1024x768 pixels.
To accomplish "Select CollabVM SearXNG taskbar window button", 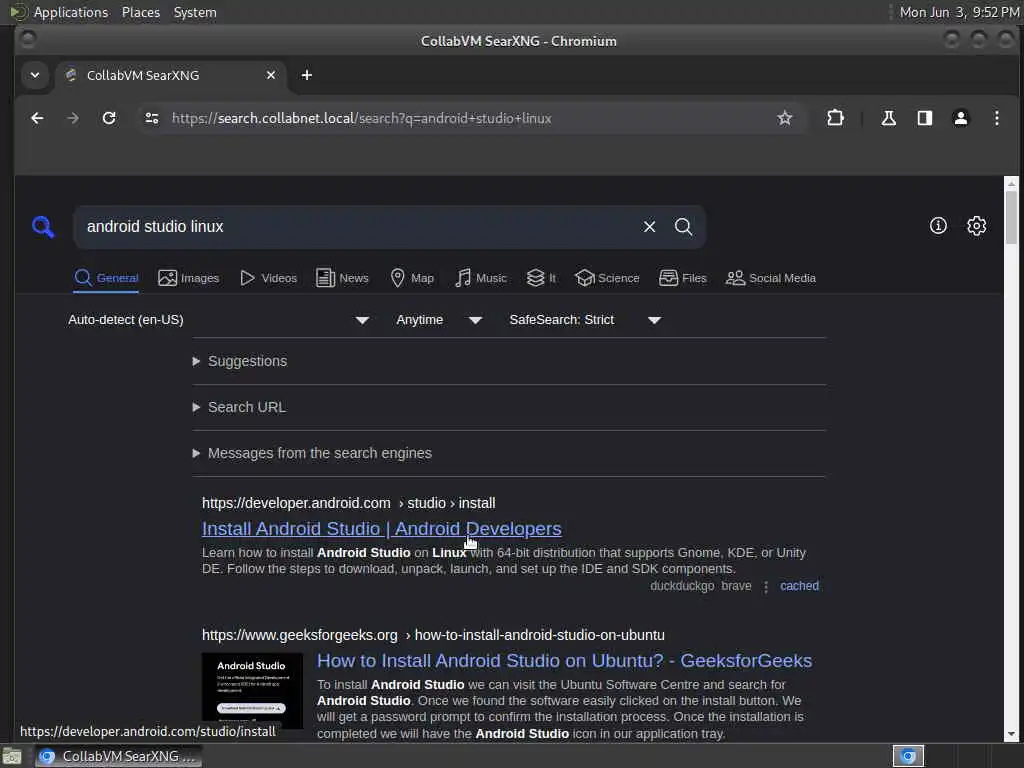I will point(118,756).
